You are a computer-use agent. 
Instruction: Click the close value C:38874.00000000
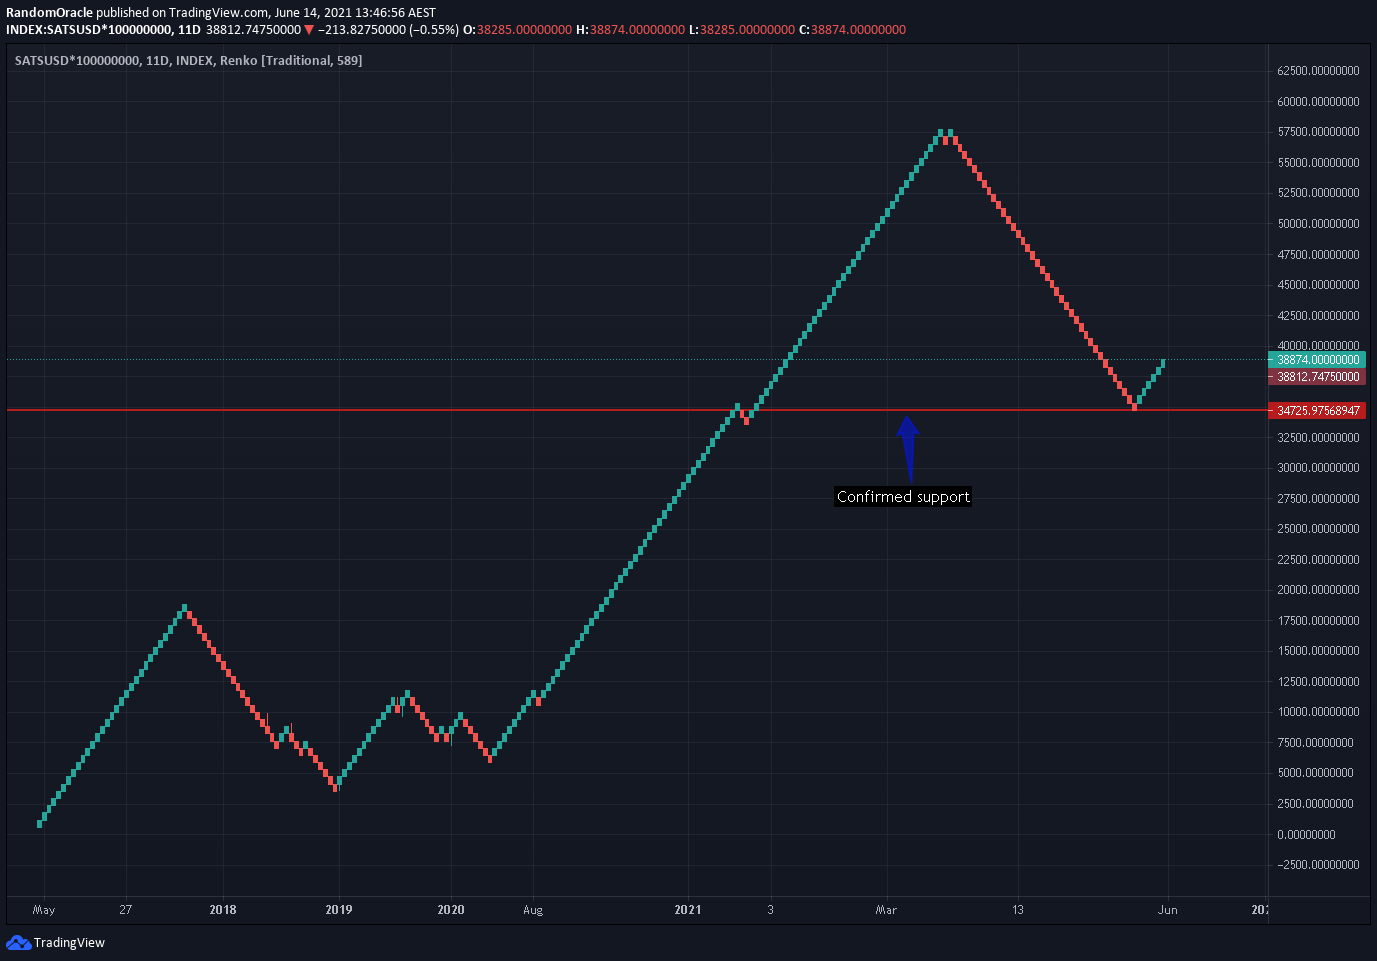coord(852,30)
